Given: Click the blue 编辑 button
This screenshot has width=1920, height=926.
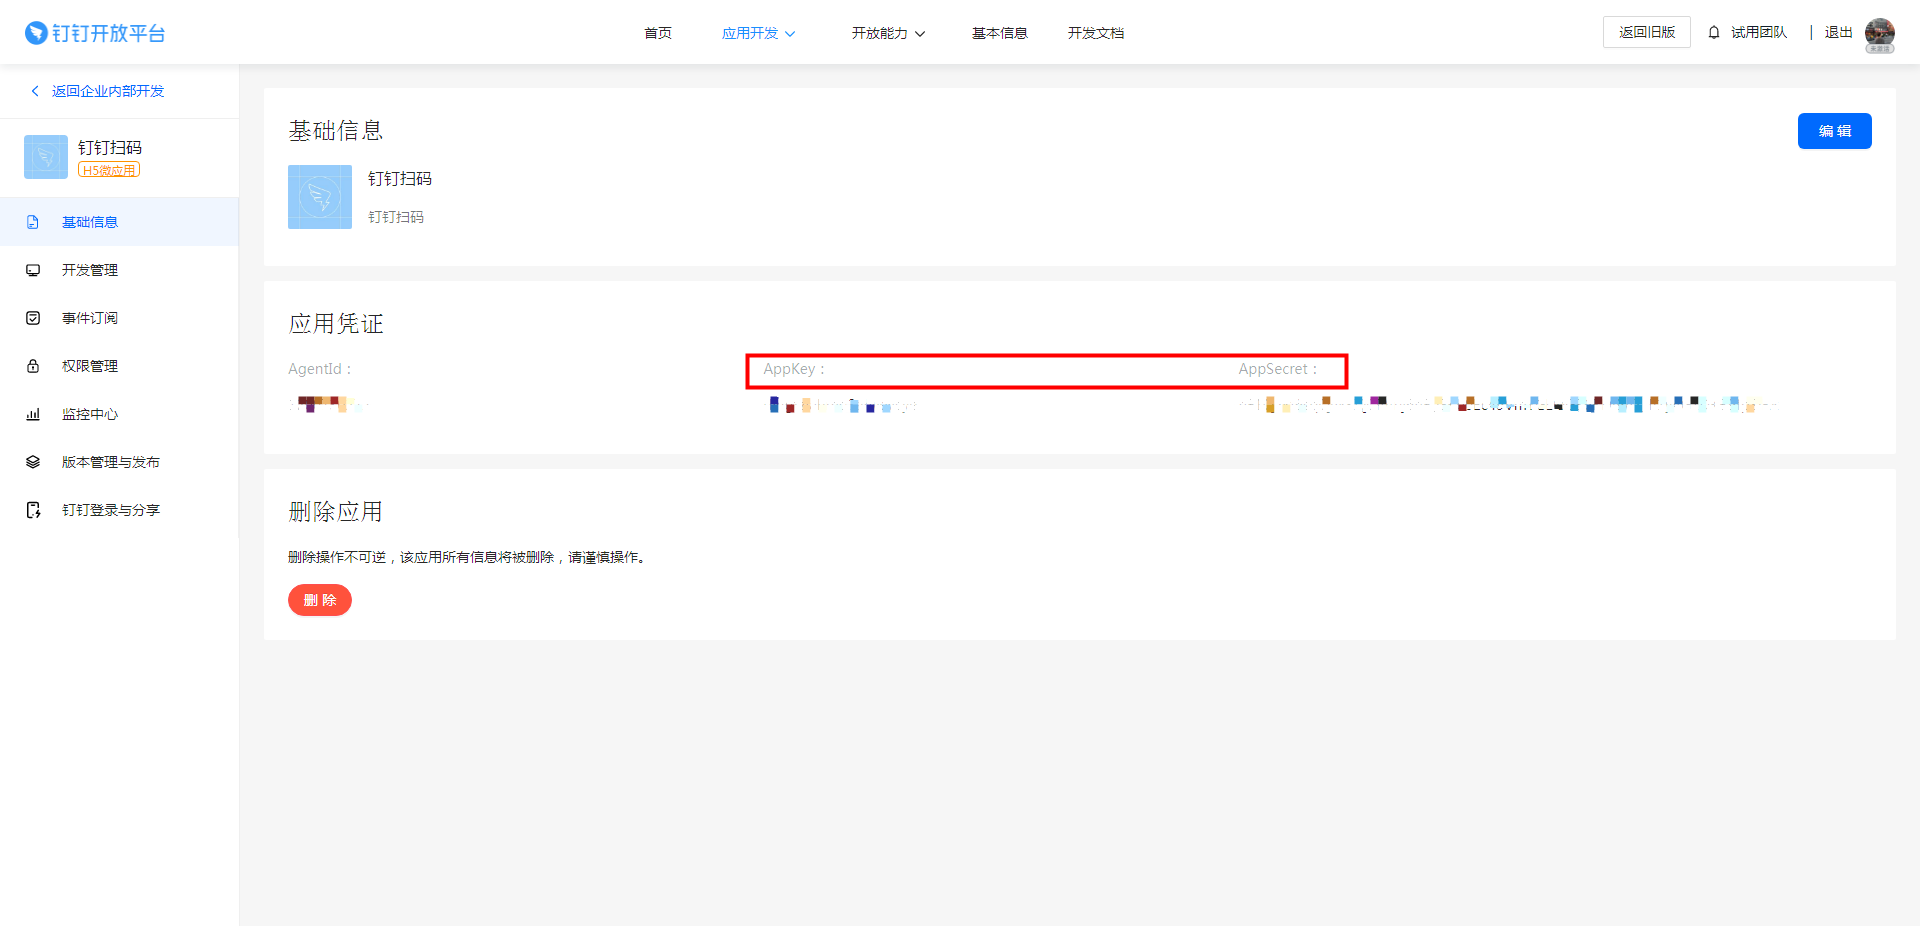Looking at the screenshot, I should point(1834,131).
